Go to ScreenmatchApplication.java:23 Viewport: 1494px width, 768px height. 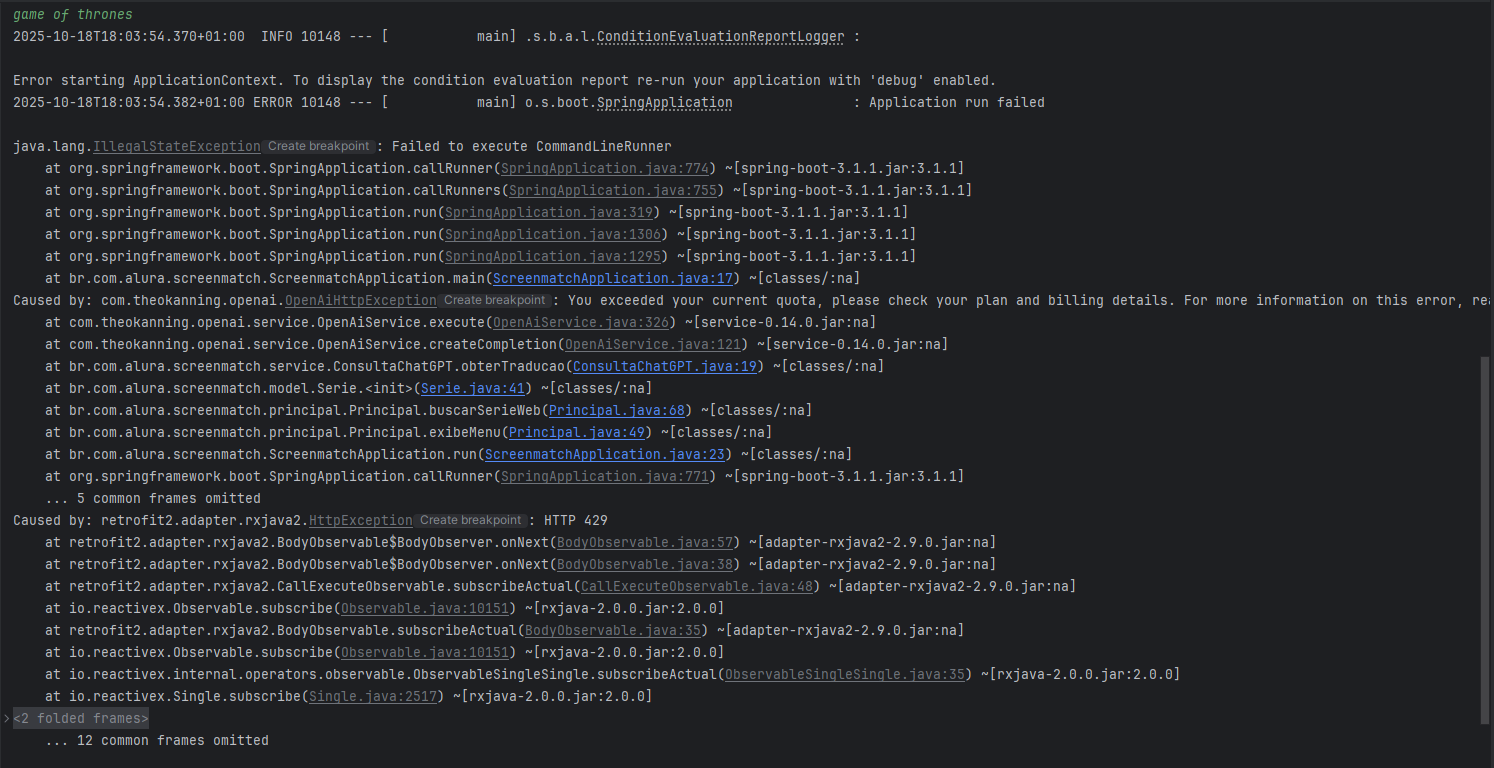click(607, 454)
